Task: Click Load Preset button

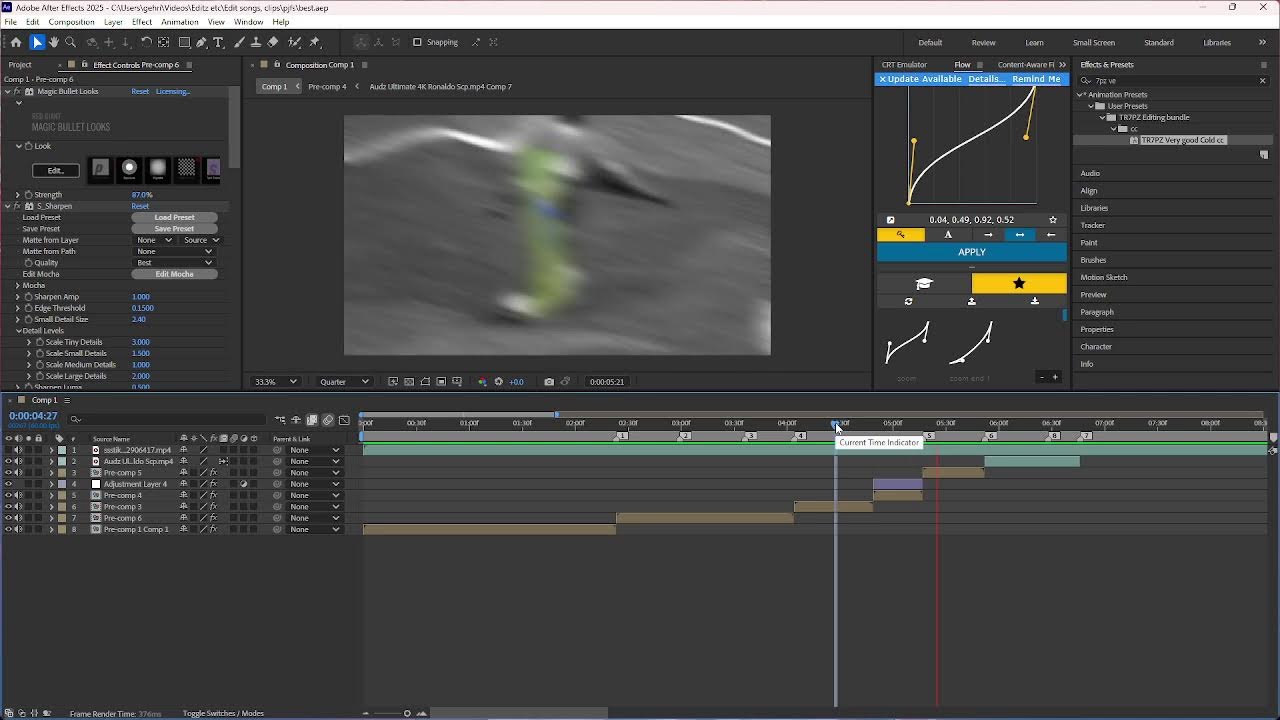Action: (x=174, y=217)
